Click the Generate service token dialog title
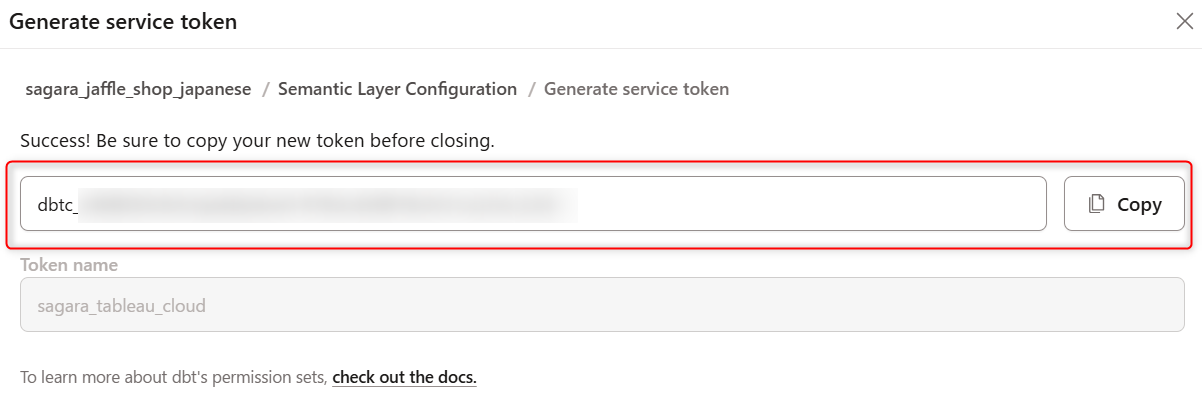The width and height of the screenshot is (1202, 398). [x=123, y=22]
